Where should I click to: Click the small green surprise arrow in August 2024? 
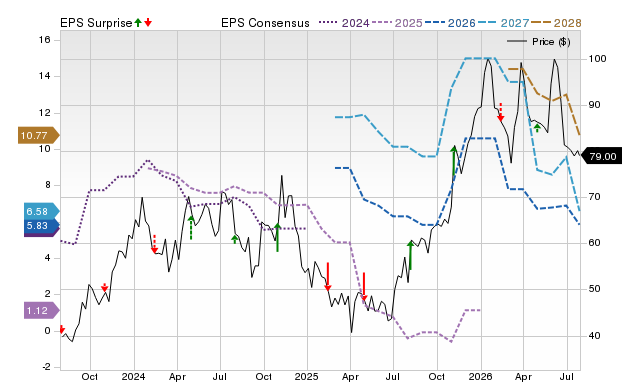235,239
